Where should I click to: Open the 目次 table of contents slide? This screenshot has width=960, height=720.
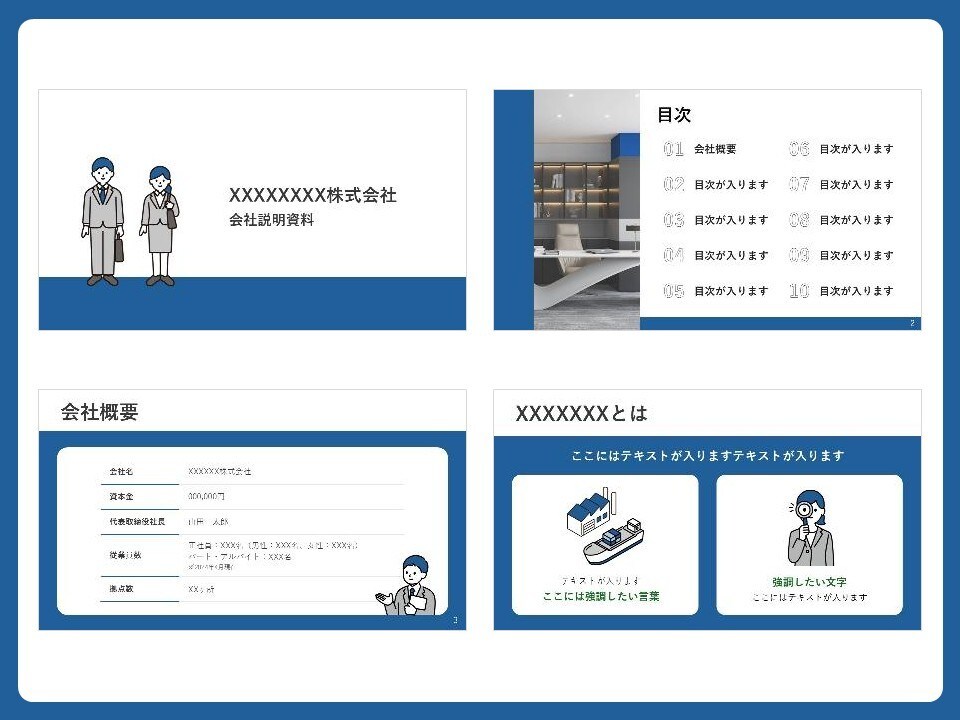click(707, 209)
